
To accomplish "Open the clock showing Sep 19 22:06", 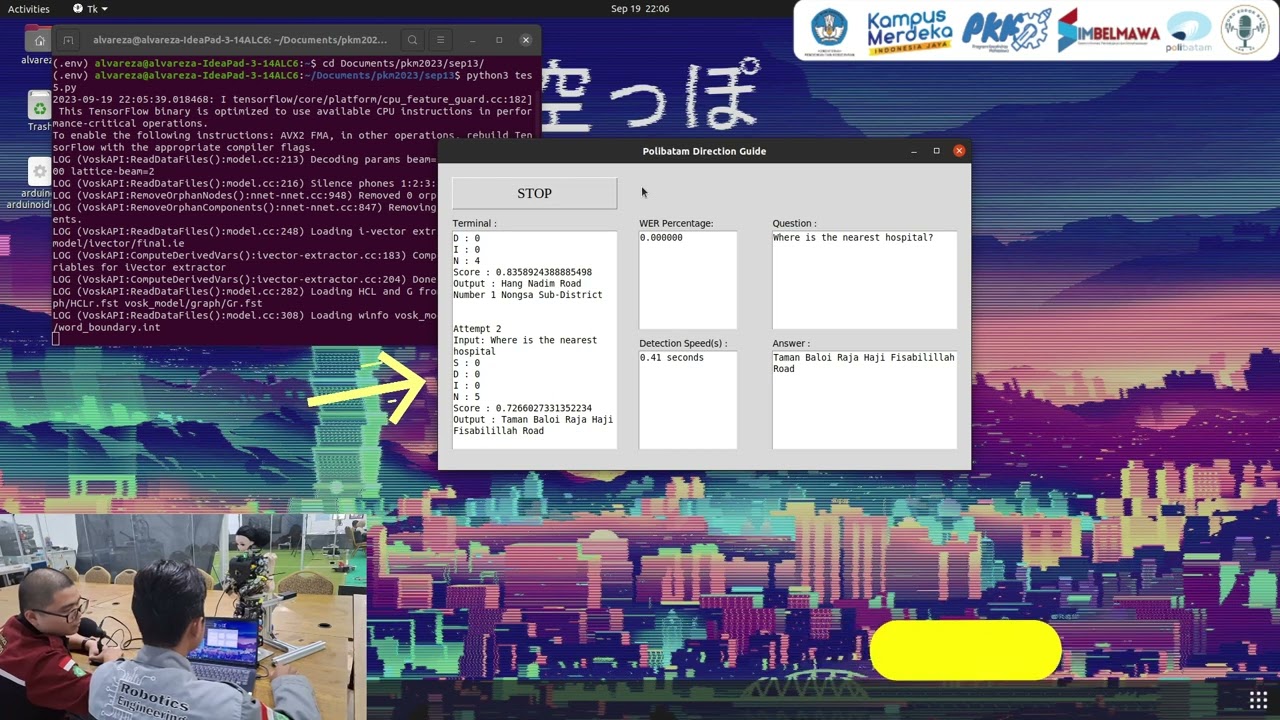I will tap(640, 9).
